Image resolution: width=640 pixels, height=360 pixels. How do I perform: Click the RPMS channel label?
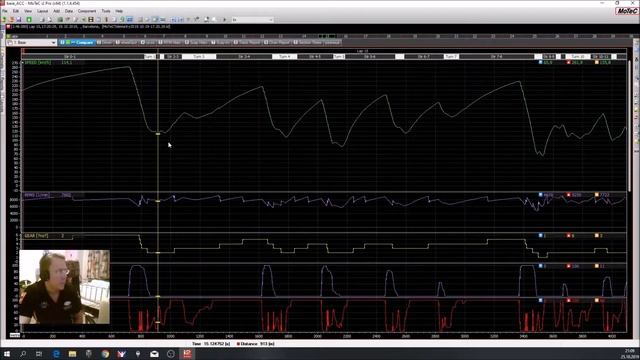click(36, 195)
